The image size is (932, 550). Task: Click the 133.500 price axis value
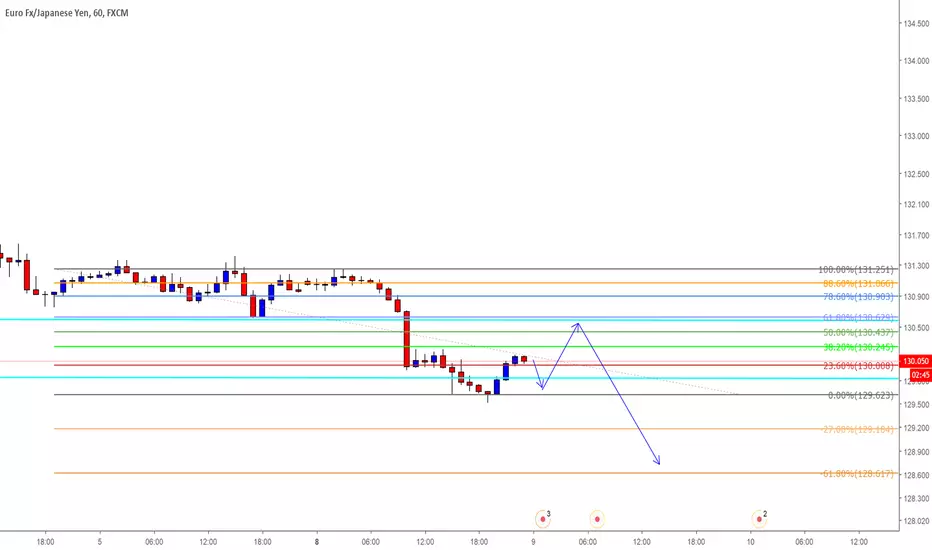click(x=916, y=99)
